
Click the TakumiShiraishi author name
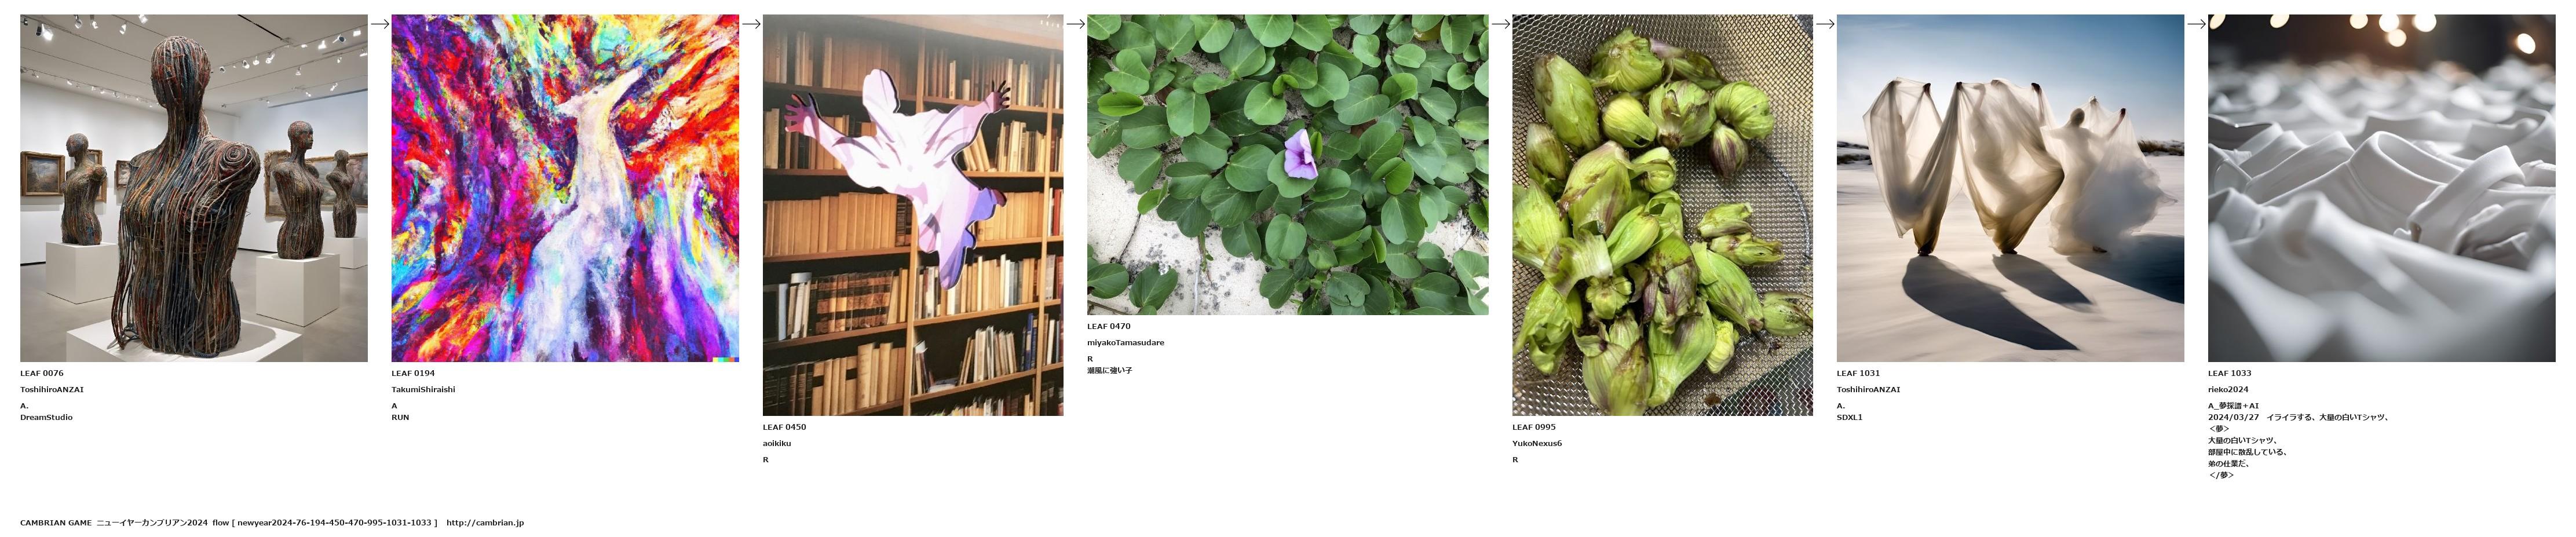[x=423, y=389]
